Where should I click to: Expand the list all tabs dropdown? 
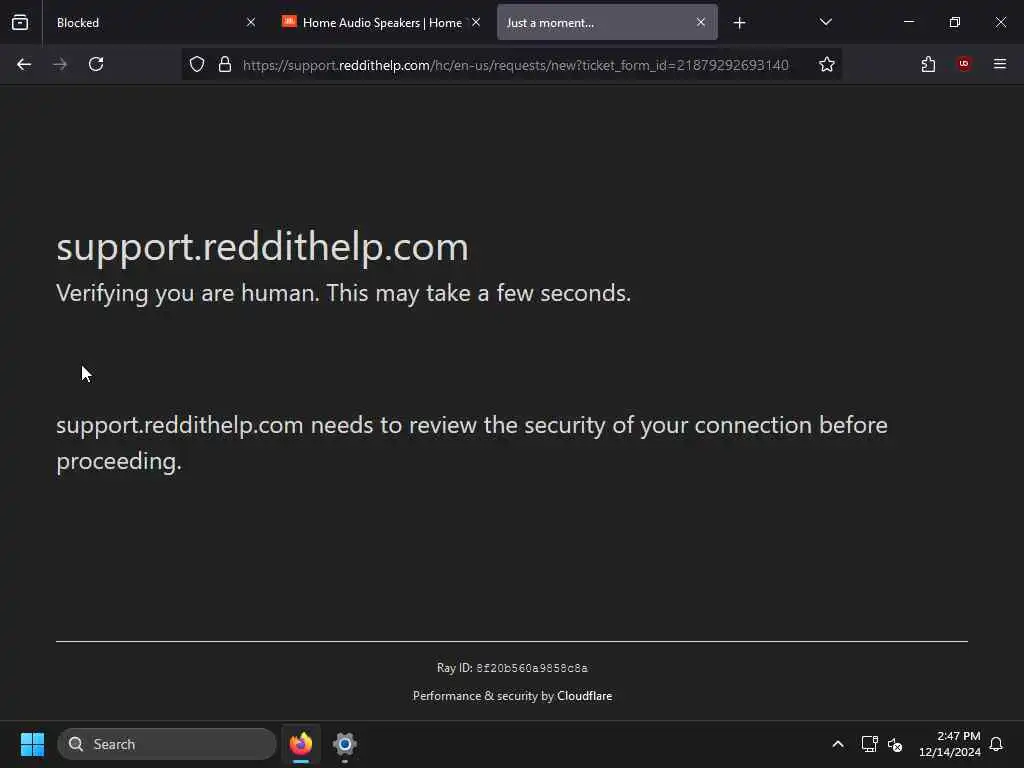tap(825, 22)
